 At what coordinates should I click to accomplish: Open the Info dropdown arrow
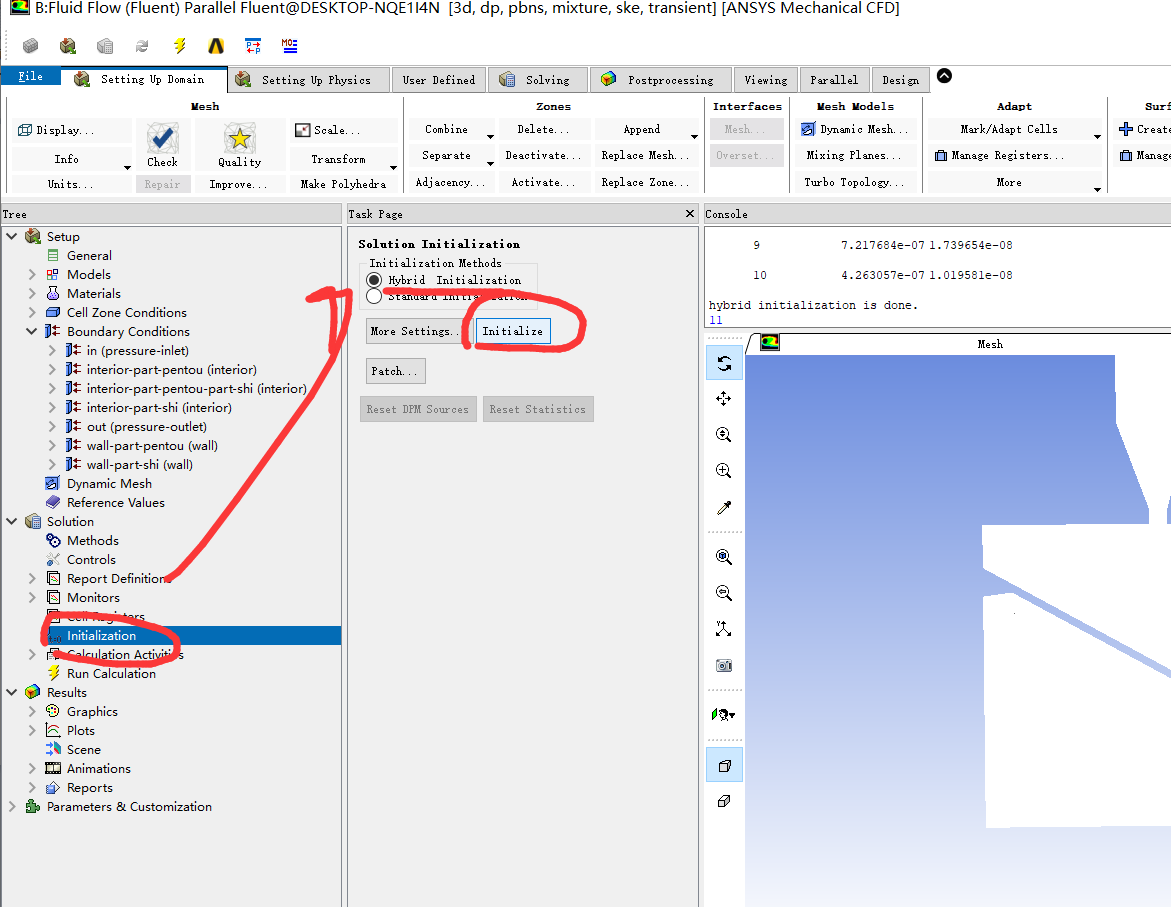pos(126,167)
